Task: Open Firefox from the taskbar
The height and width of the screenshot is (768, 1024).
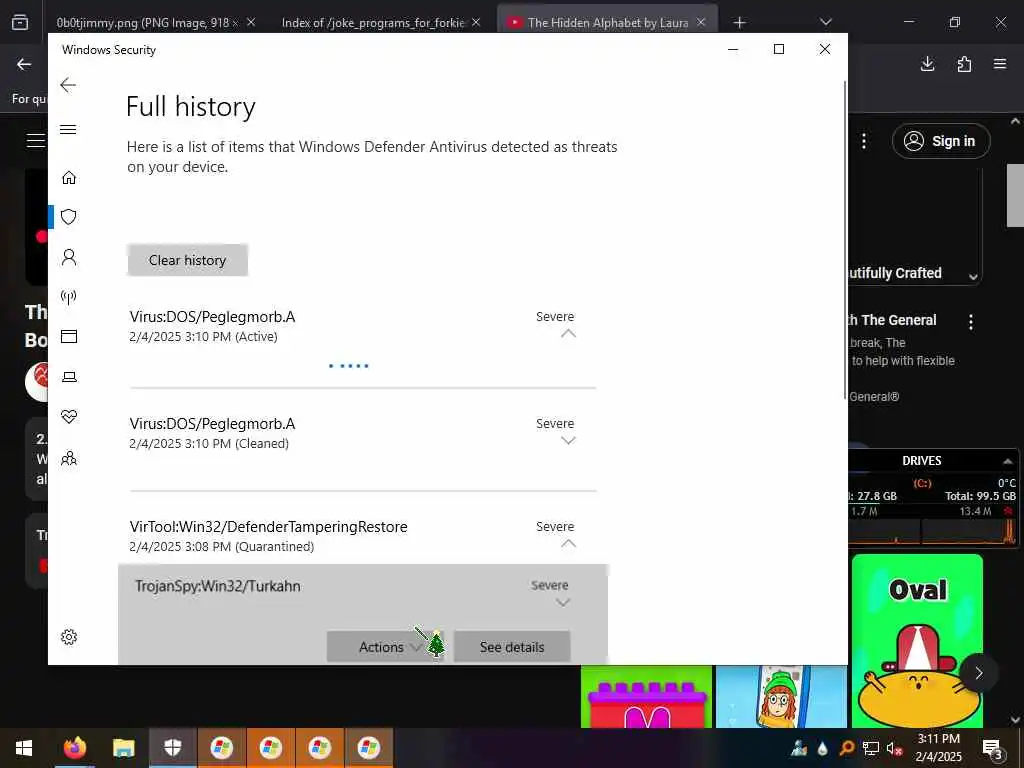Action: coord(74,748)
